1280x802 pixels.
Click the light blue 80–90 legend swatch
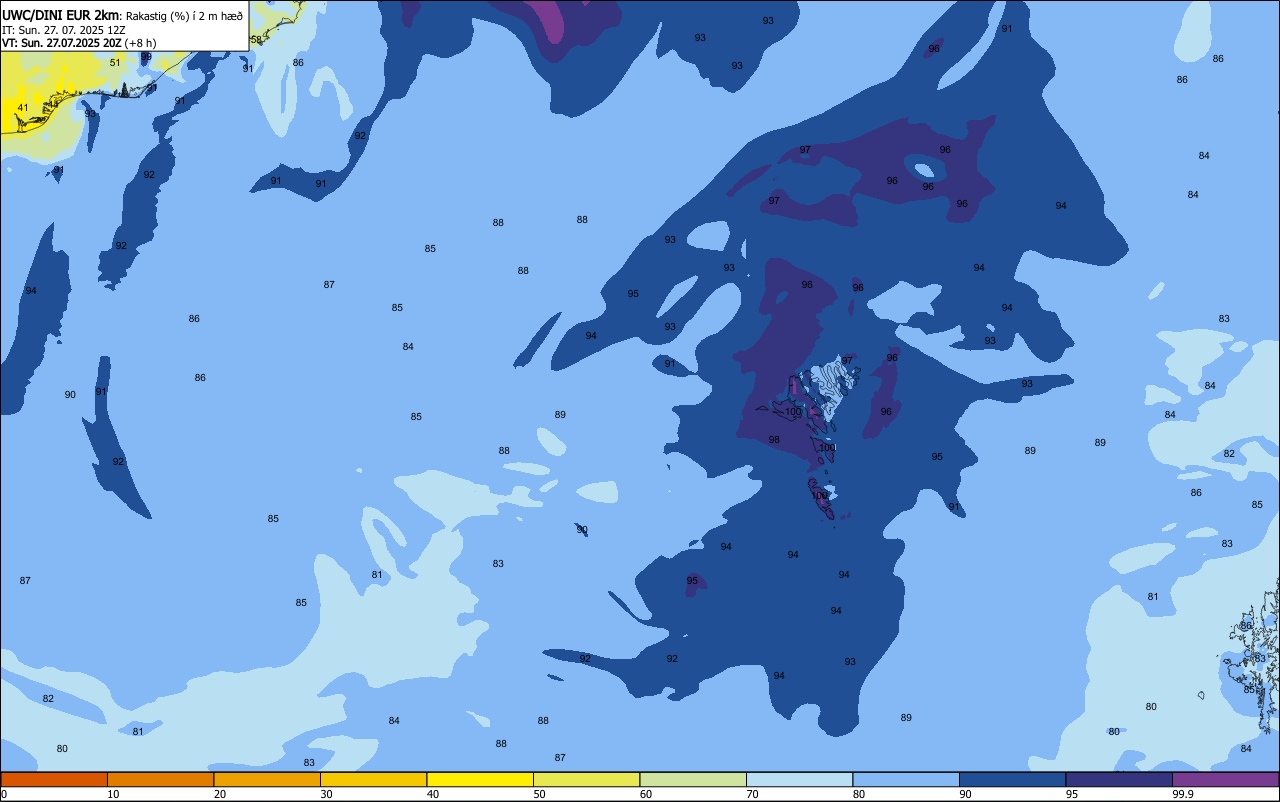(906, 779)
